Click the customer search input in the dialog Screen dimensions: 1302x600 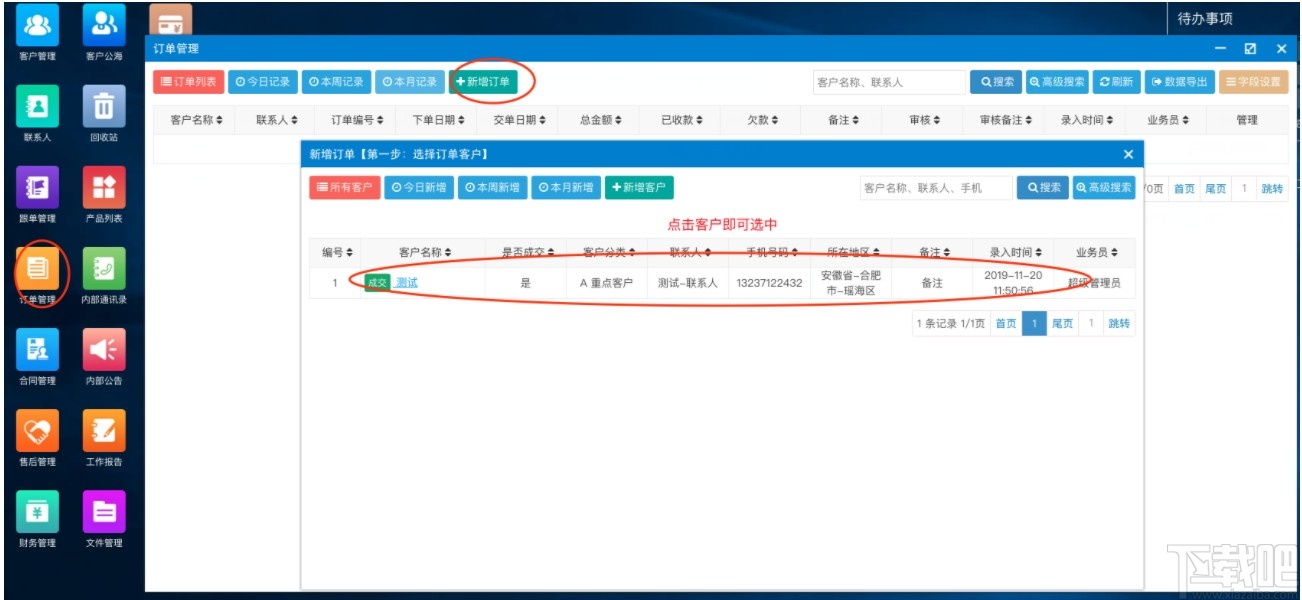coord(936,187)
